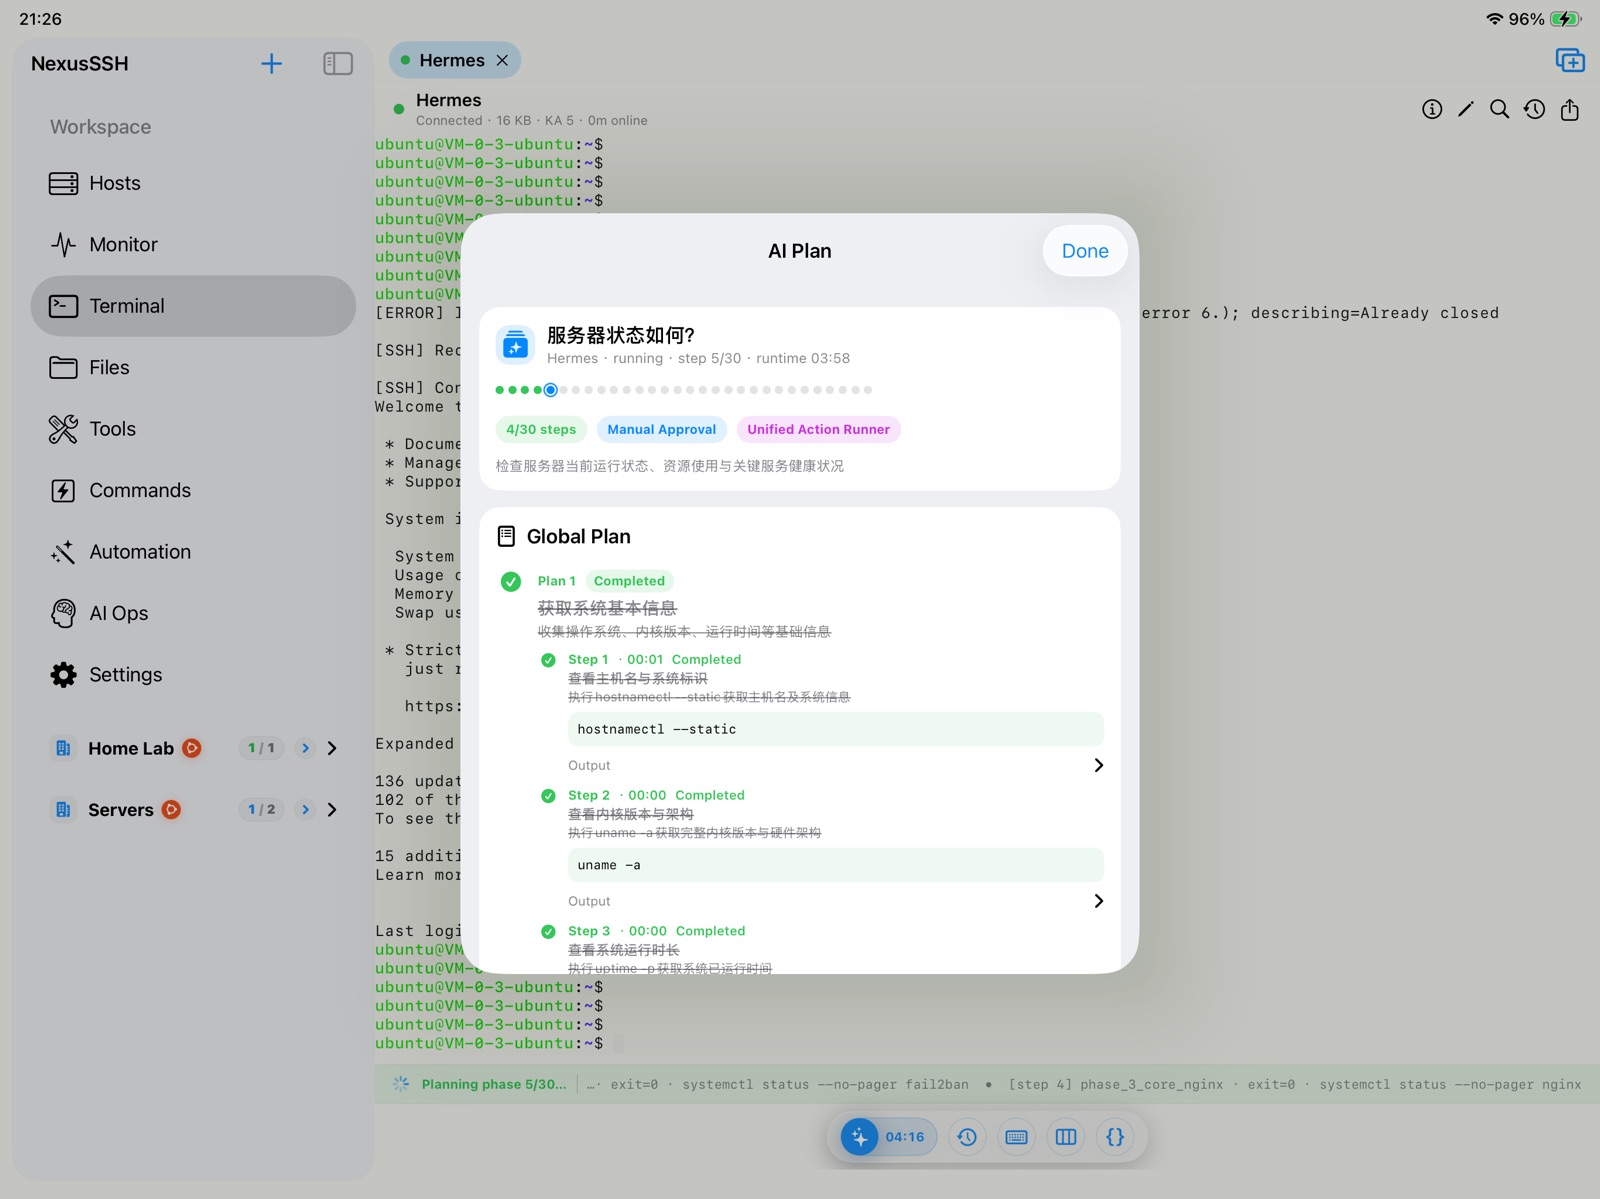The width and height of the screenshot is (1600, 1199).
Task: Toggle split columns icon in bottom toolbar
Action: click(1066, 1137)
